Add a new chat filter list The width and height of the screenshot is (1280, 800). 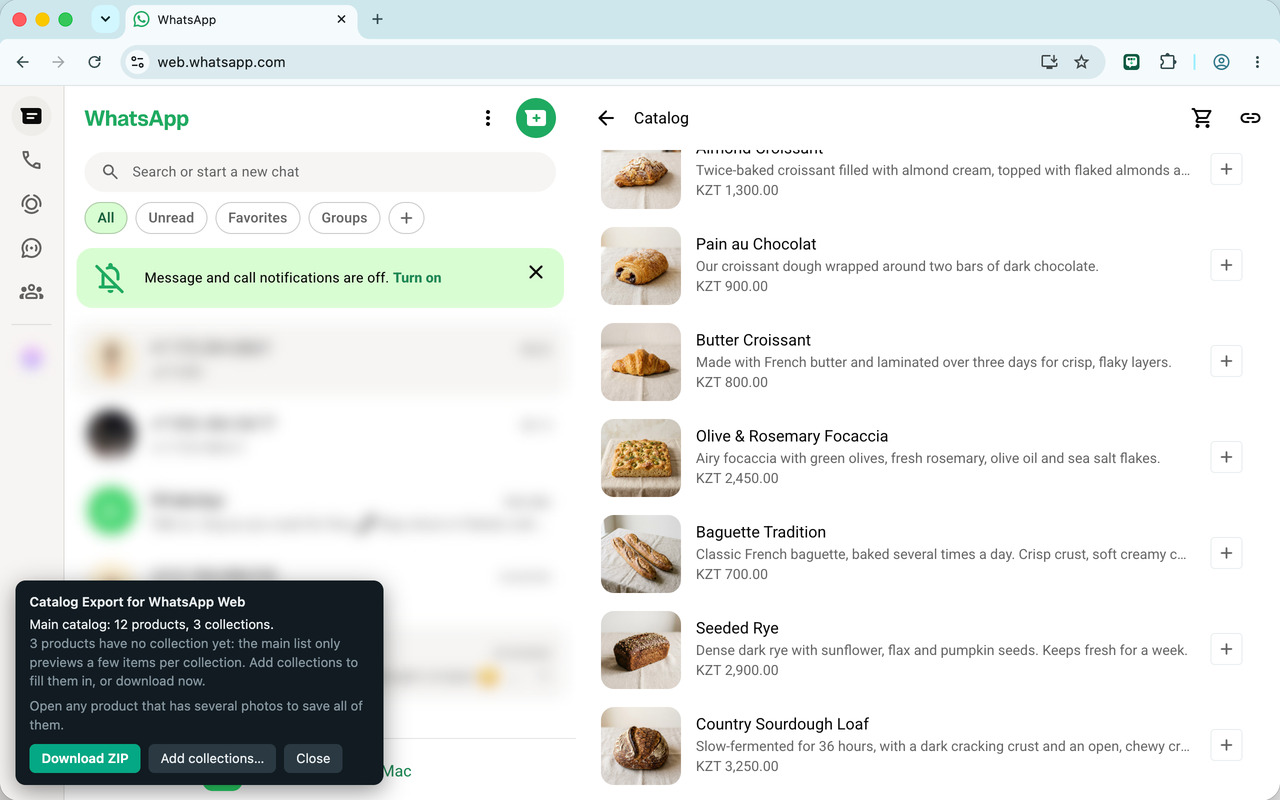(x=406, y=218)
